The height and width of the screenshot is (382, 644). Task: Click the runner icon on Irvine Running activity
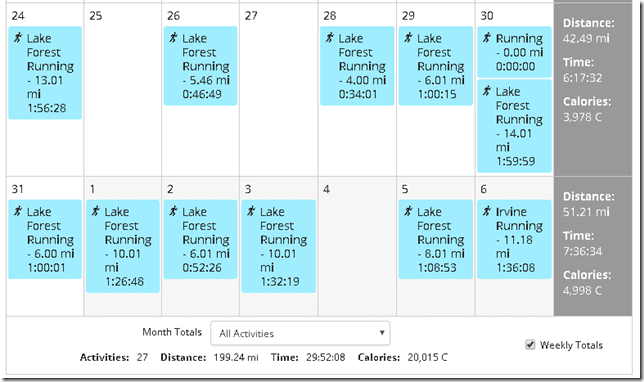click(x=487, y=211)
